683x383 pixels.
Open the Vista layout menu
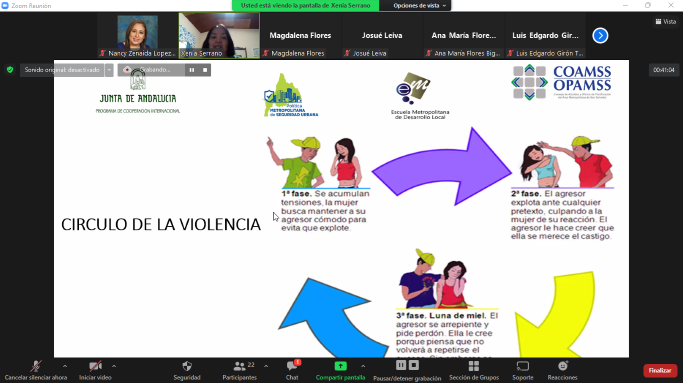pos(666,21)
